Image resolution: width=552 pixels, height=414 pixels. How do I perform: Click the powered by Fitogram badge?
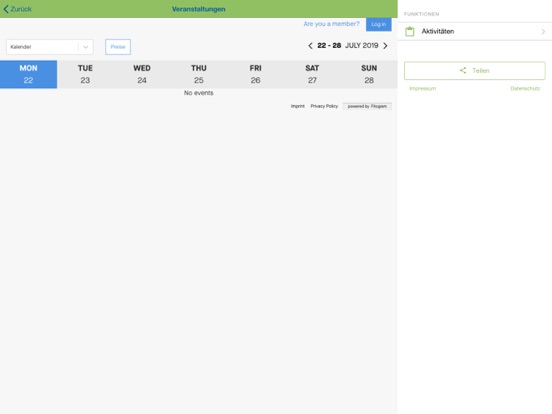point(367,106)
